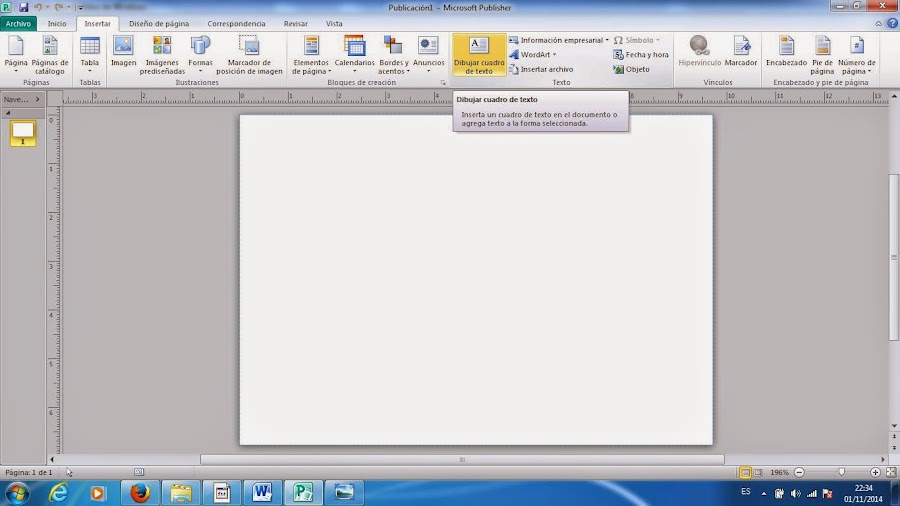
Task: Edit the Encabezado header
Action: [786, 52]
